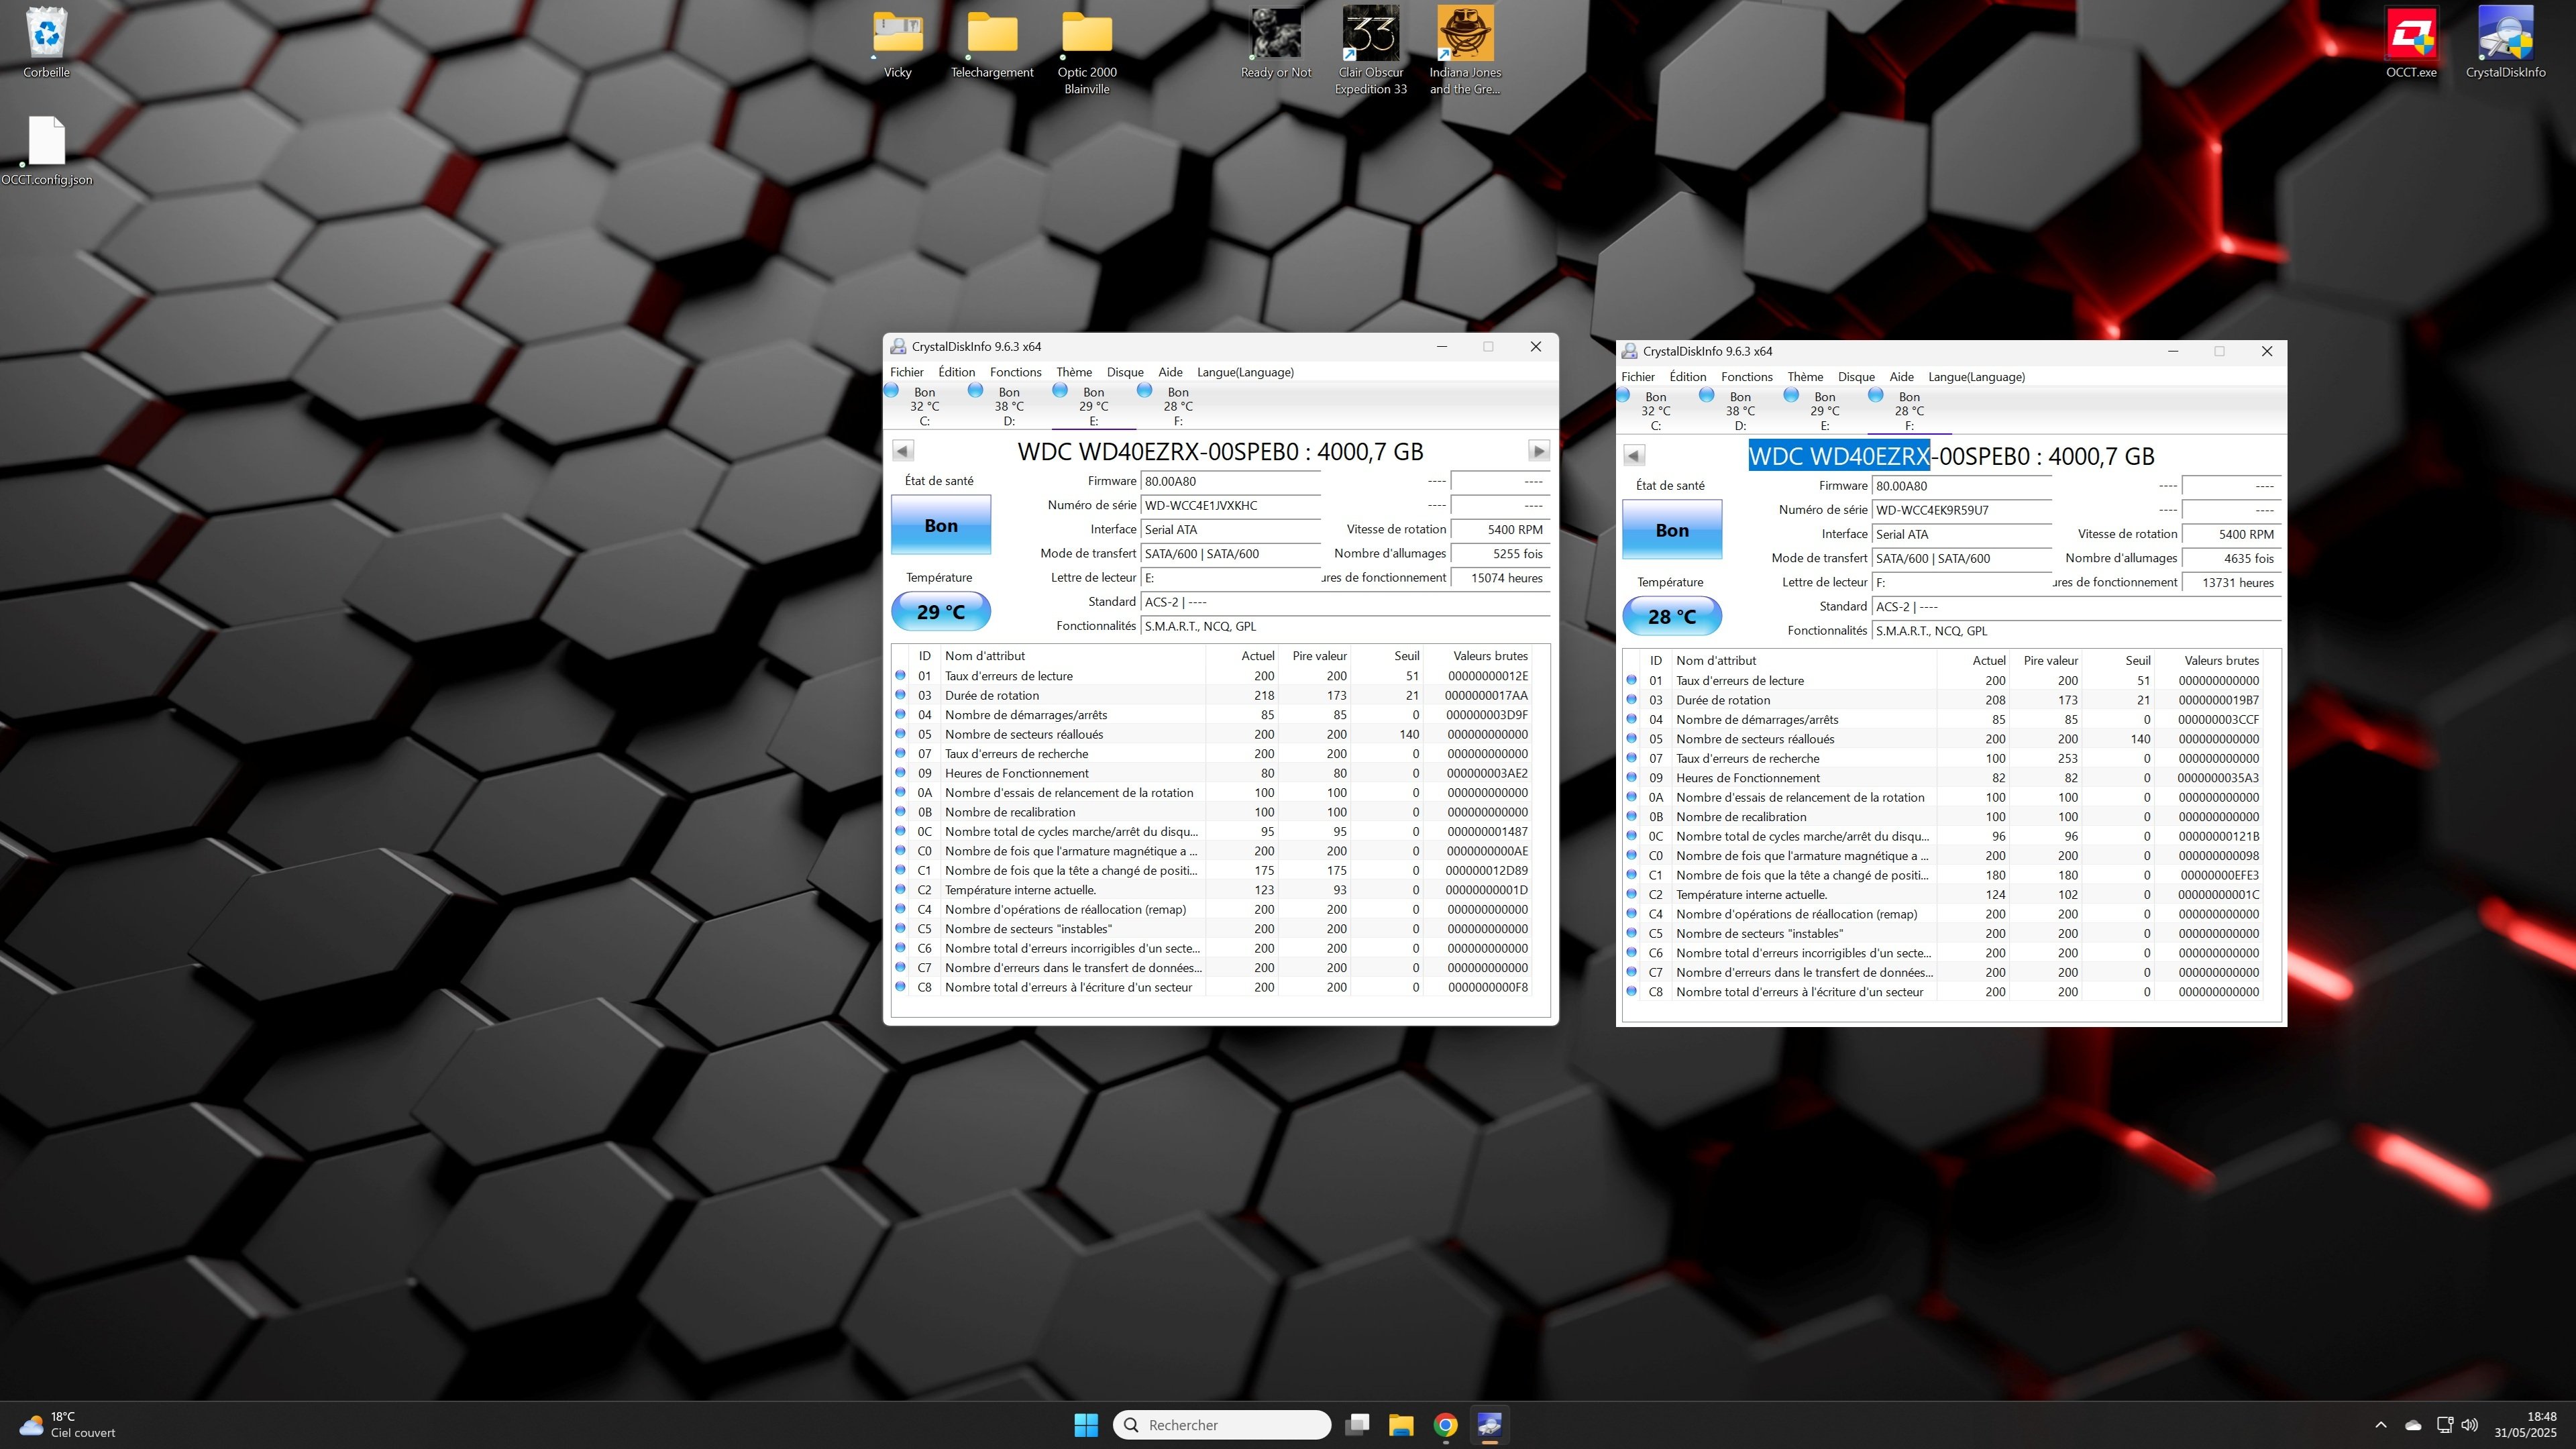Click Nom d'attribut column header in right window
Viewport: 2576px width, 1449px height.
click(x=1803, y=661)
